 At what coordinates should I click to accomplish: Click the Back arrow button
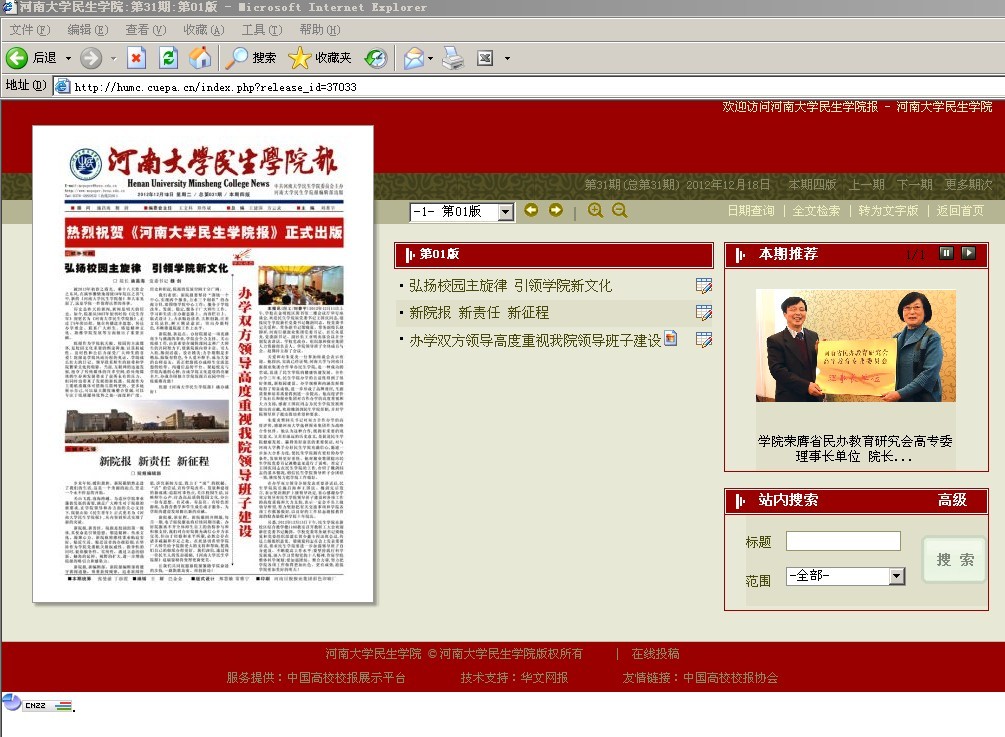click(17, 58)
